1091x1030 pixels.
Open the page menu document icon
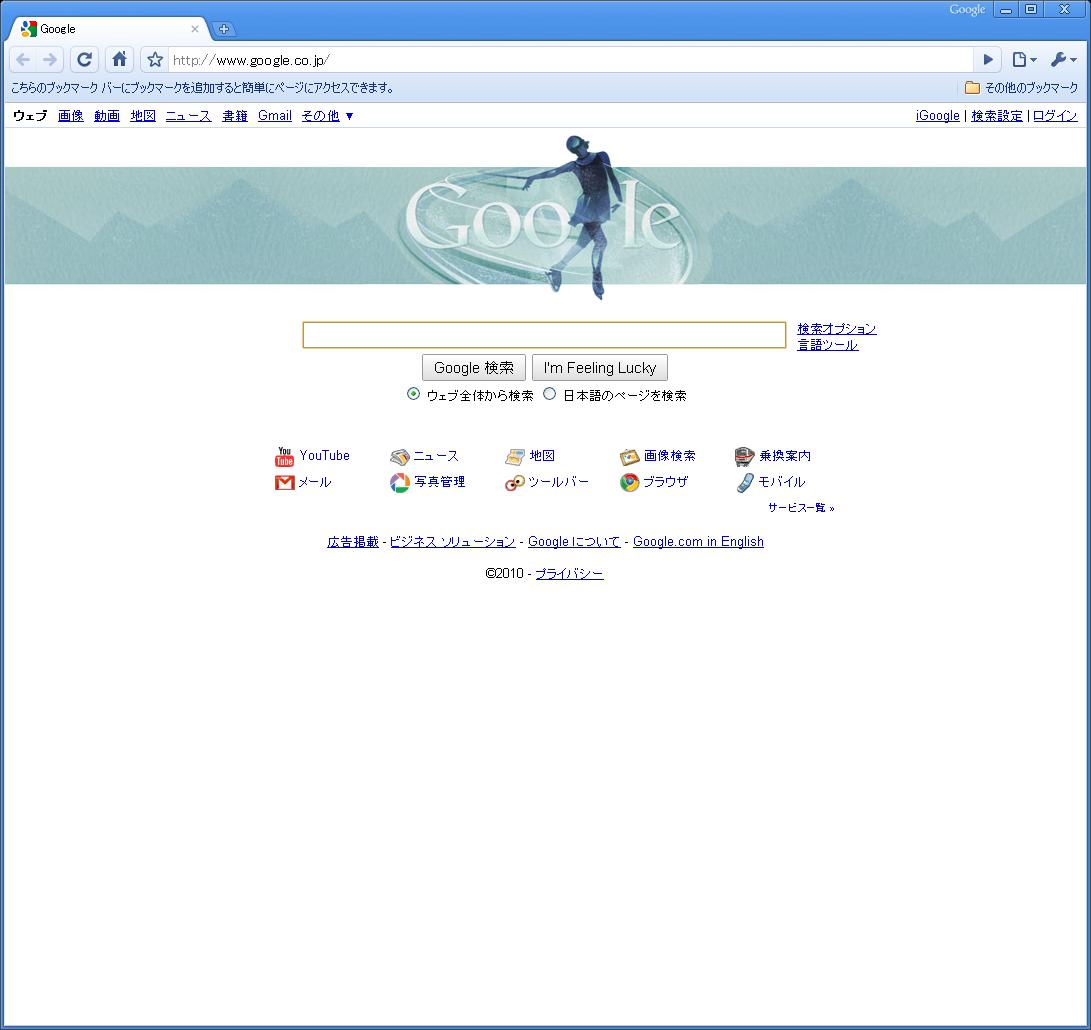tap(1024, 60)
